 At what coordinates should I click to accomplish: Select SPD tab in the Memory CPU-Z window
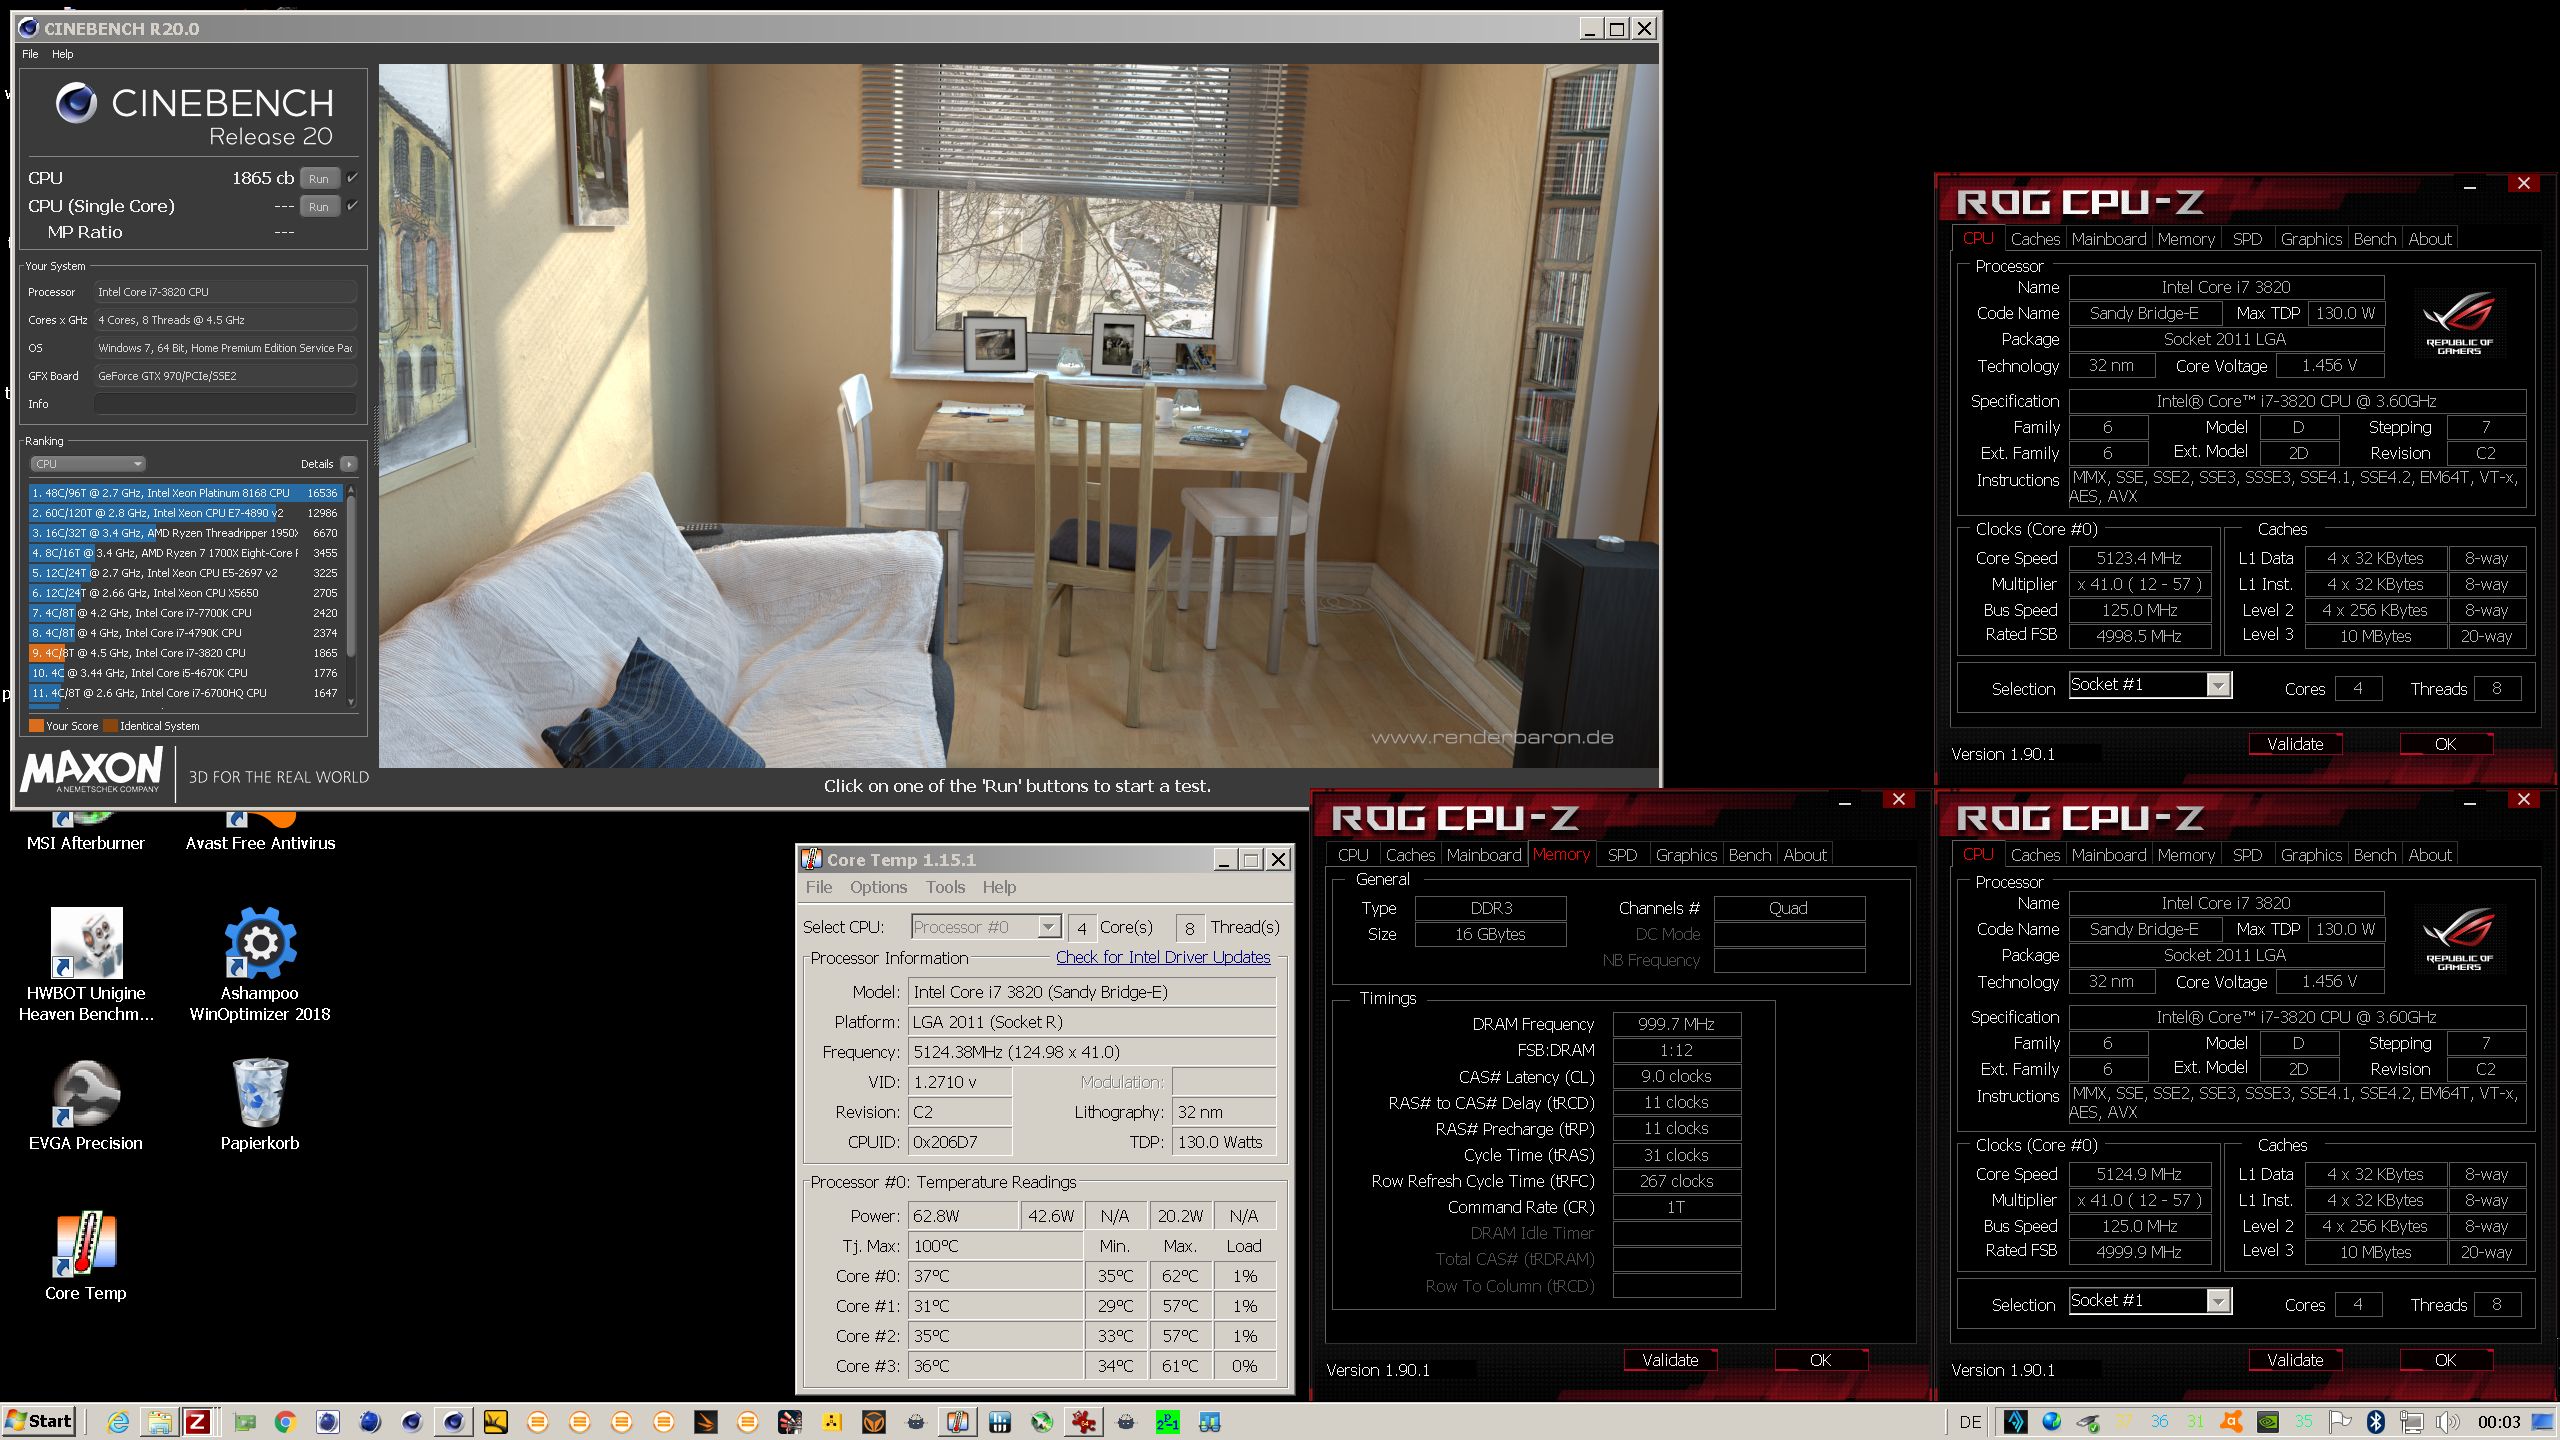coord(1622,855)
